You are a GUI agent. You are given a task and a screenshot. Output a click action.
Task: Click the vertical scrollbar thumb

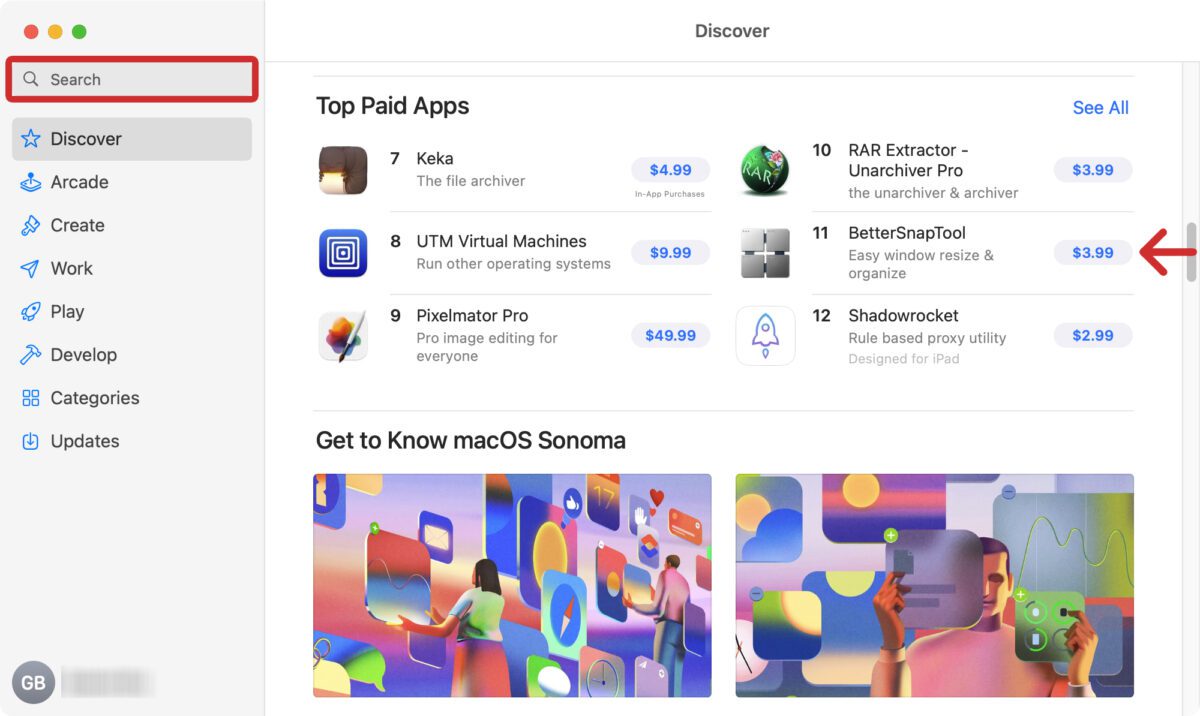[1191, 252]
